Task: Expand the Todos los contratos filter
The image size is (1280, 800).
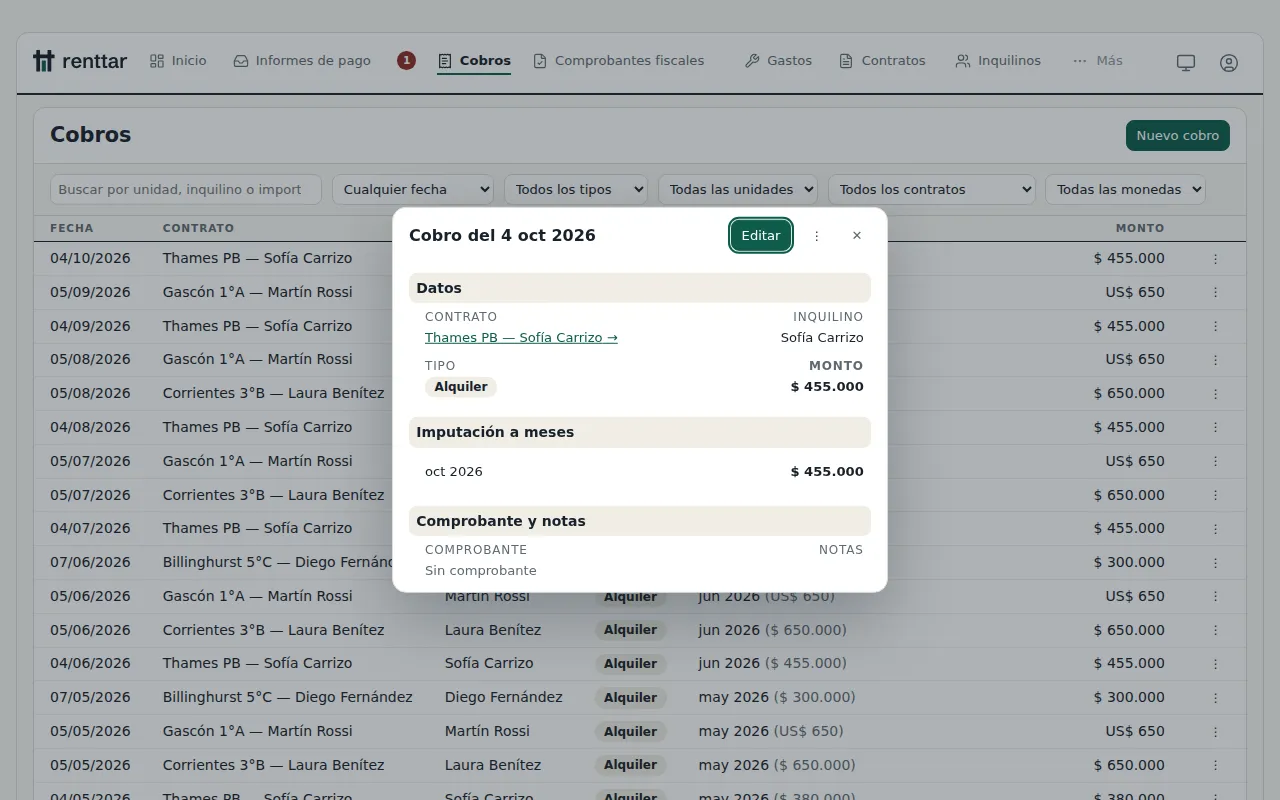Action: point(932,189)
